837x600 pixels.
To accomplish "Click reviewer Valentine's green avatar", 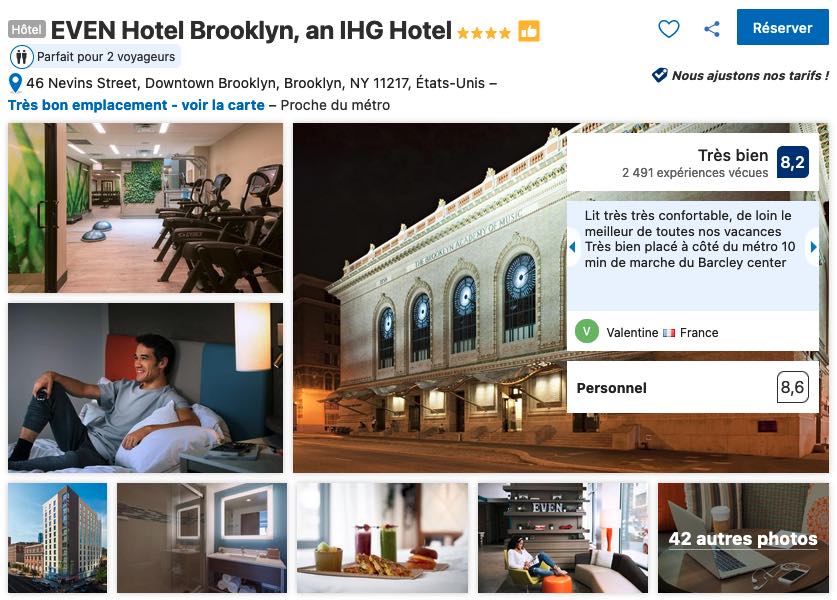I will [586, 331].
